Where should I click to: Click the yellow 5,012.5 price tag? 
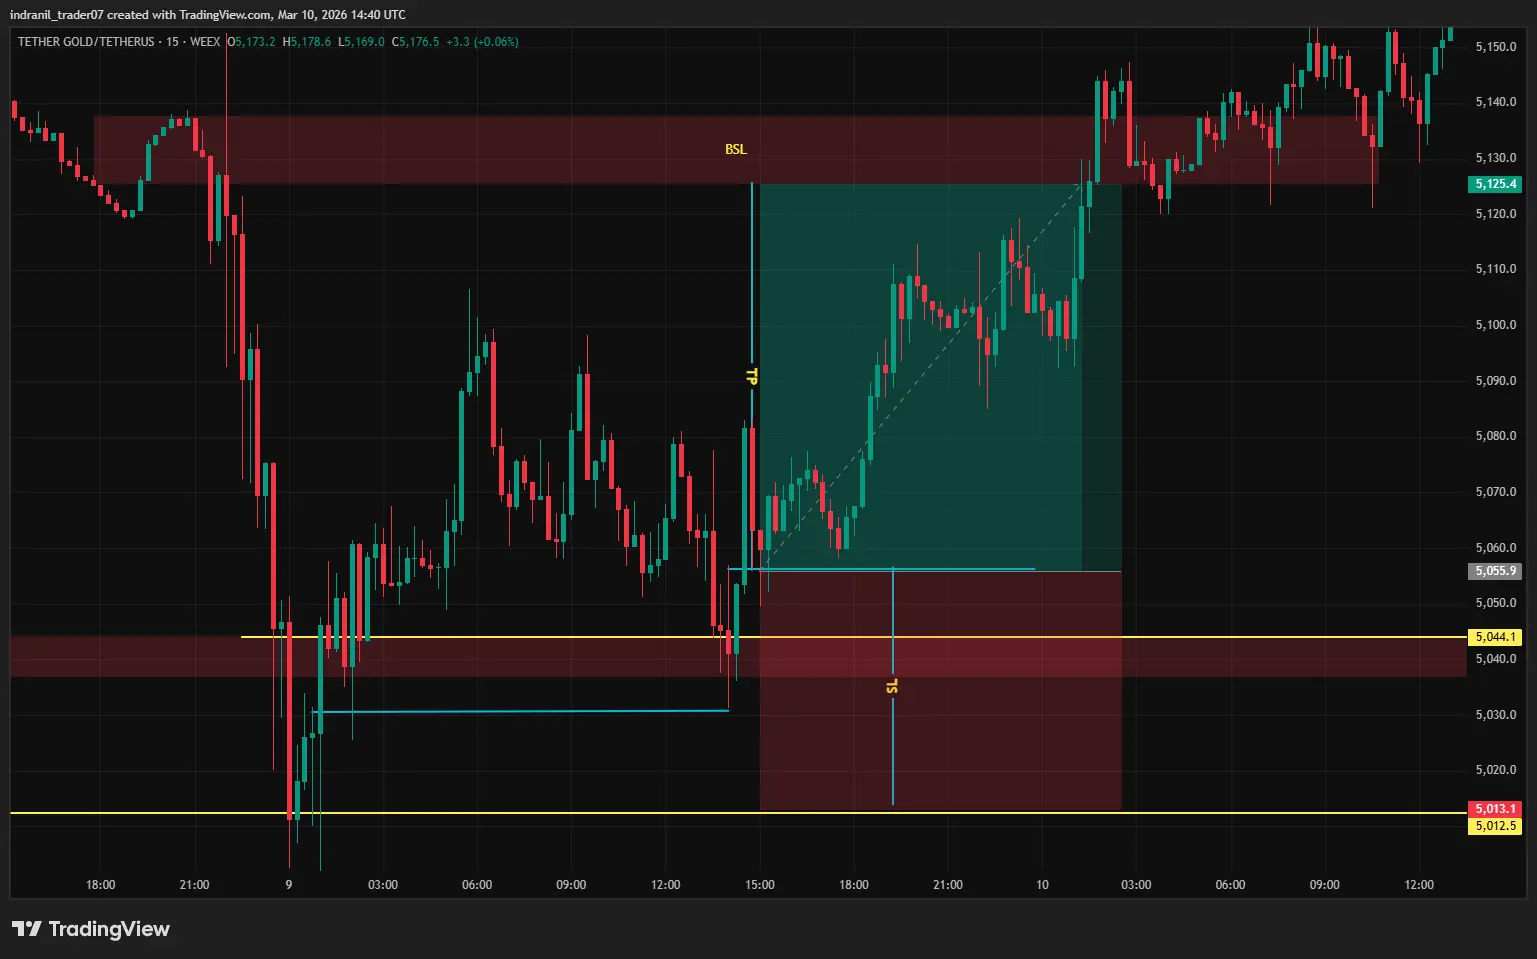(x=1496, y=826)
